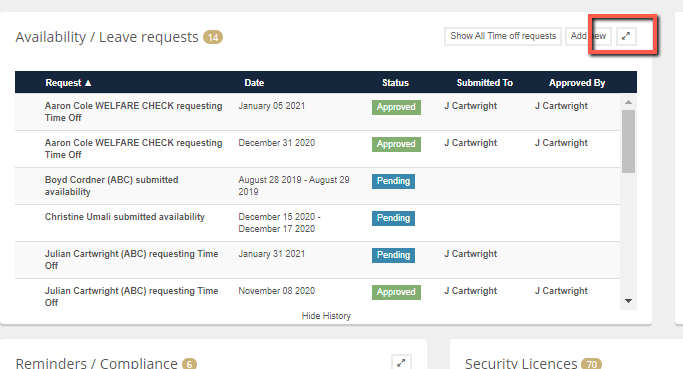Sort the table by Date column

(x=254, y=83)
